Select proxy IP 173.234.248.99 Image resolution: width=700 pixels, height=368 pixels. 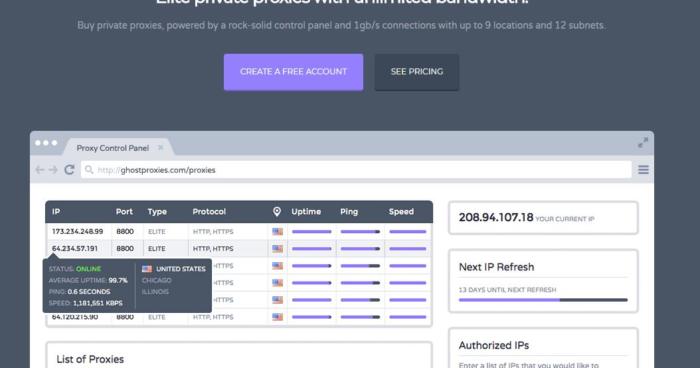78,231
